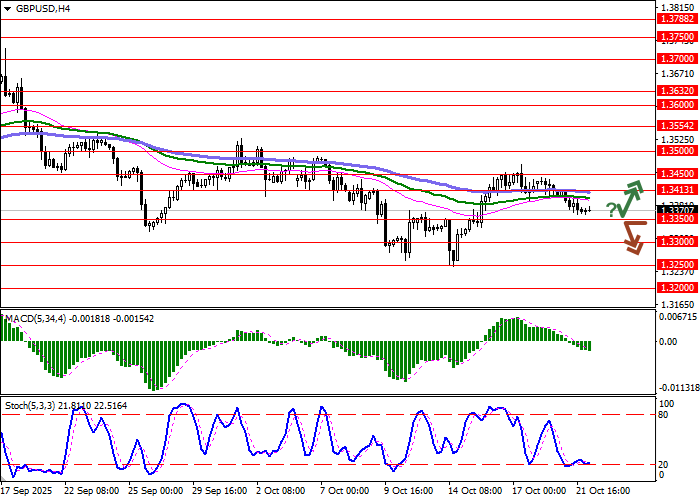Click the red downward forecast arrow
The width and height of the screenshot is (700, 500).
pos(630,238)
